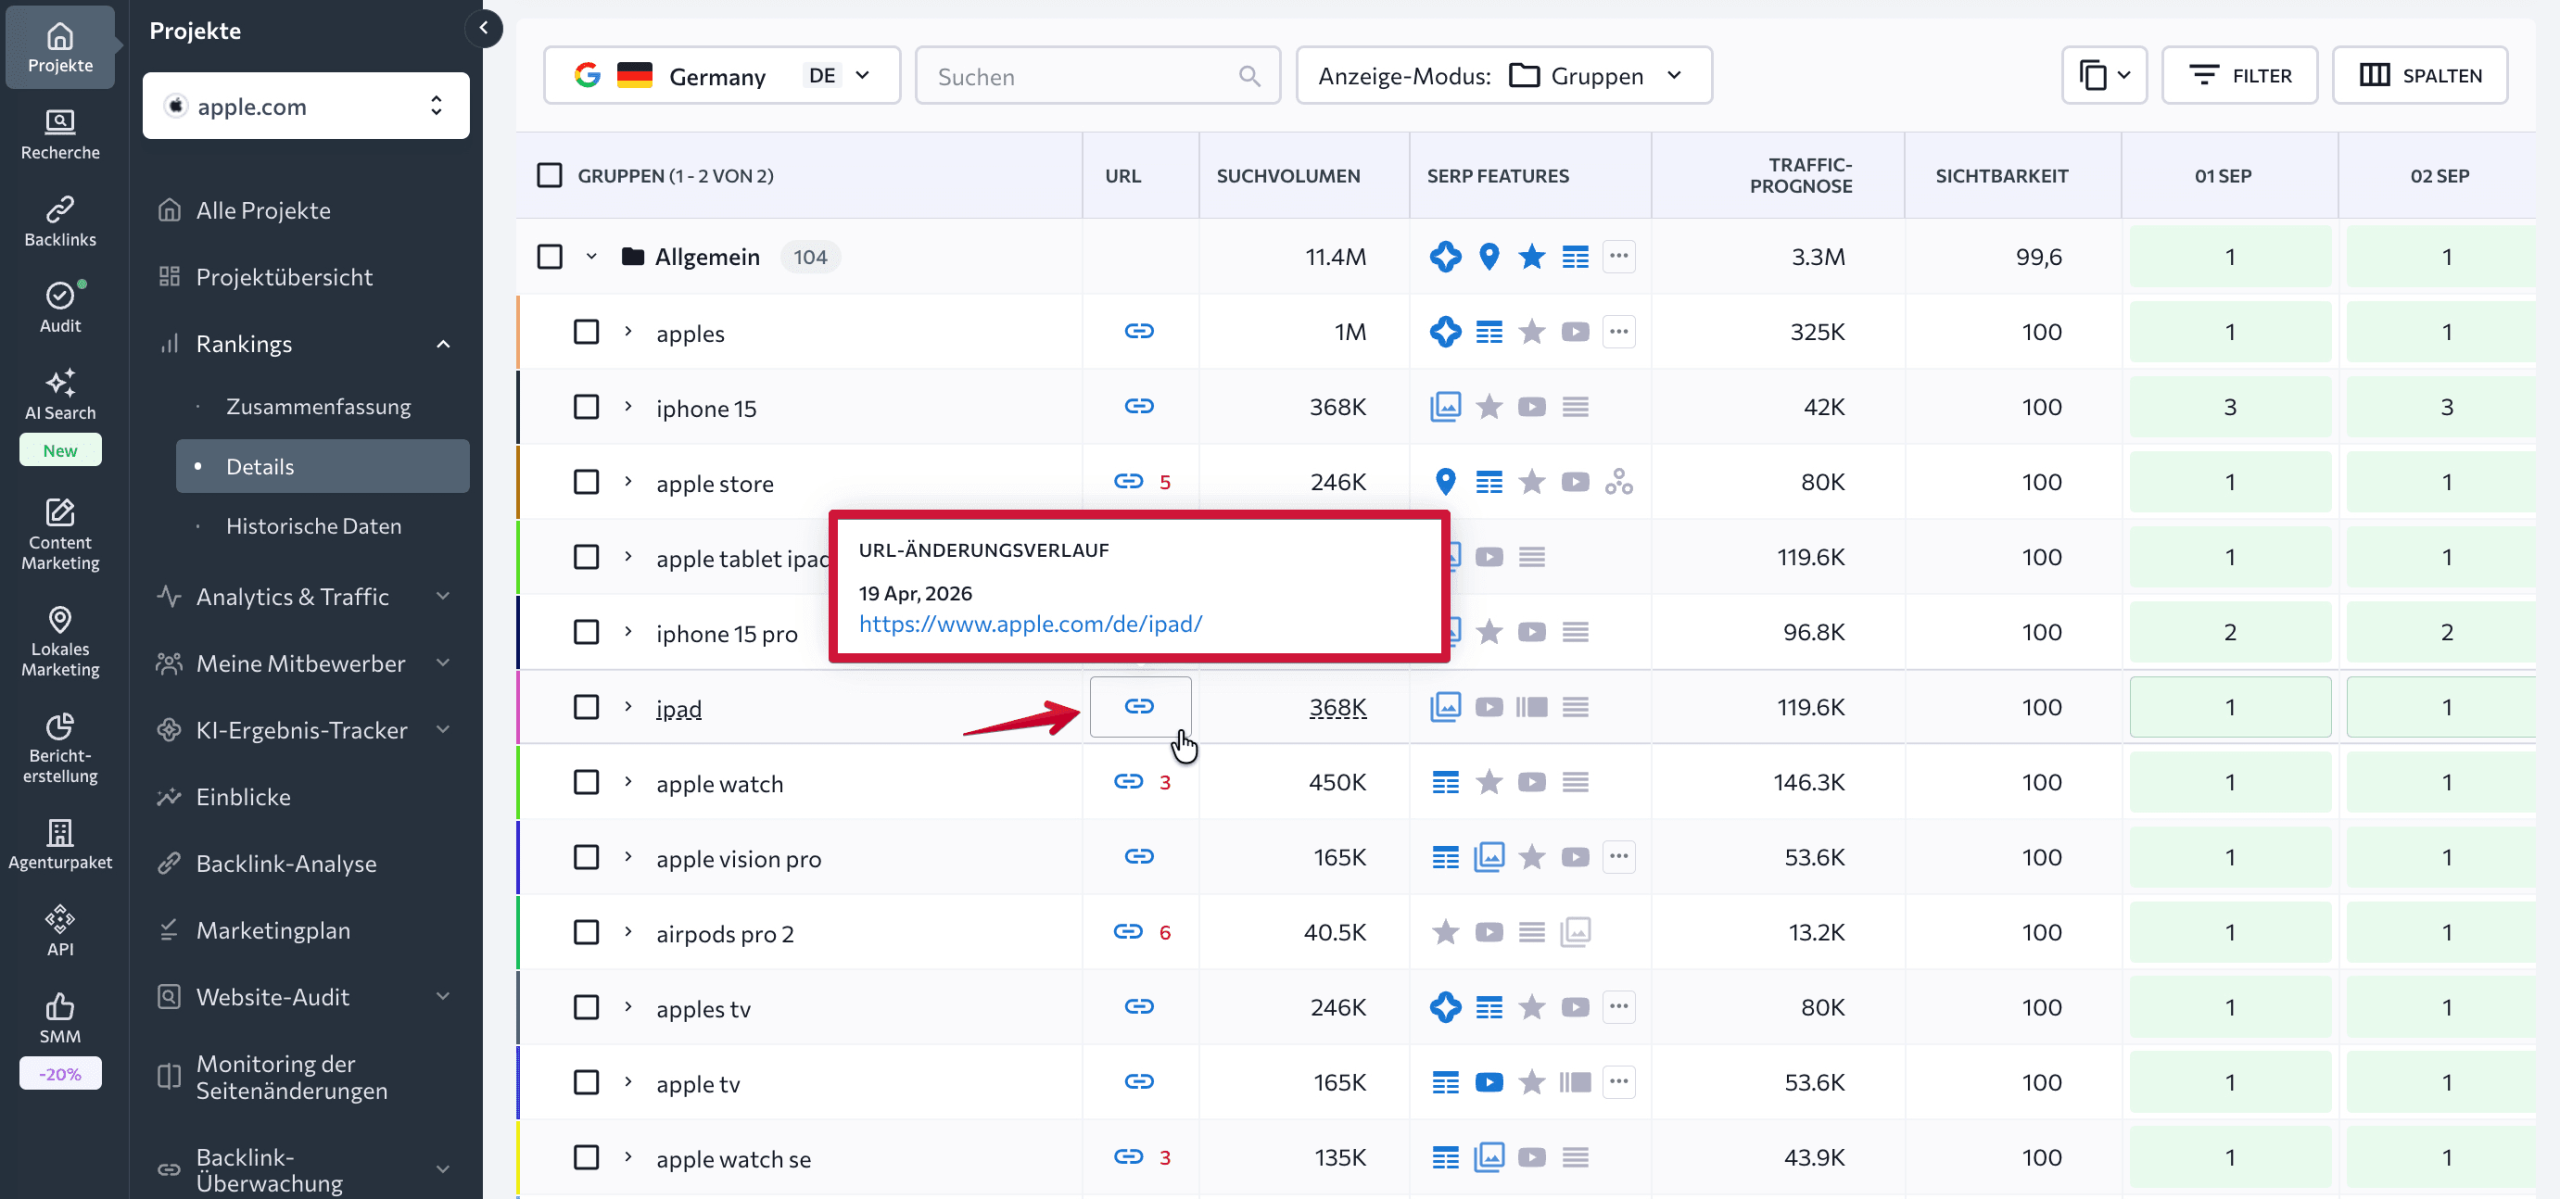This screenshot has height=1199, width=2560.
Task: Open the Recherche sidebar icon
Action: coord(60,134)
